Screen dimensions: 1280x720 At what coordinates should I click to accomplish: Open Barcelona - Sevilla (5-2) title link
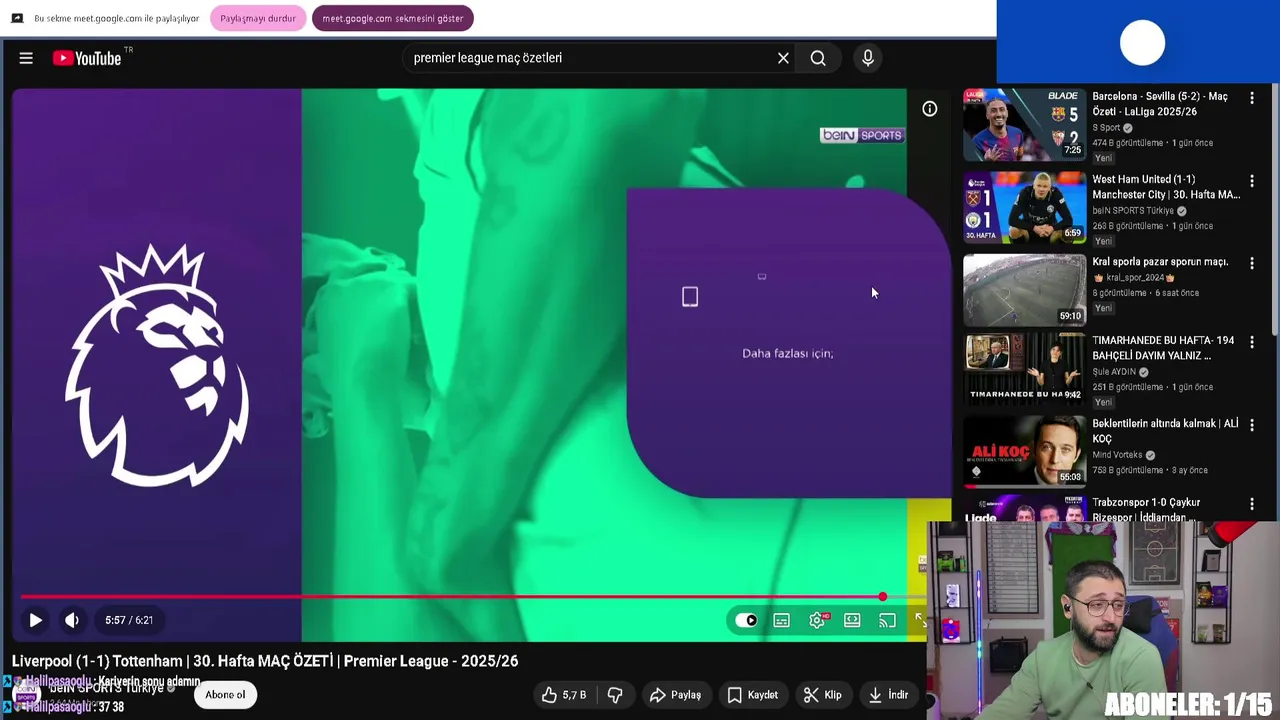(x=1160, y=104)
